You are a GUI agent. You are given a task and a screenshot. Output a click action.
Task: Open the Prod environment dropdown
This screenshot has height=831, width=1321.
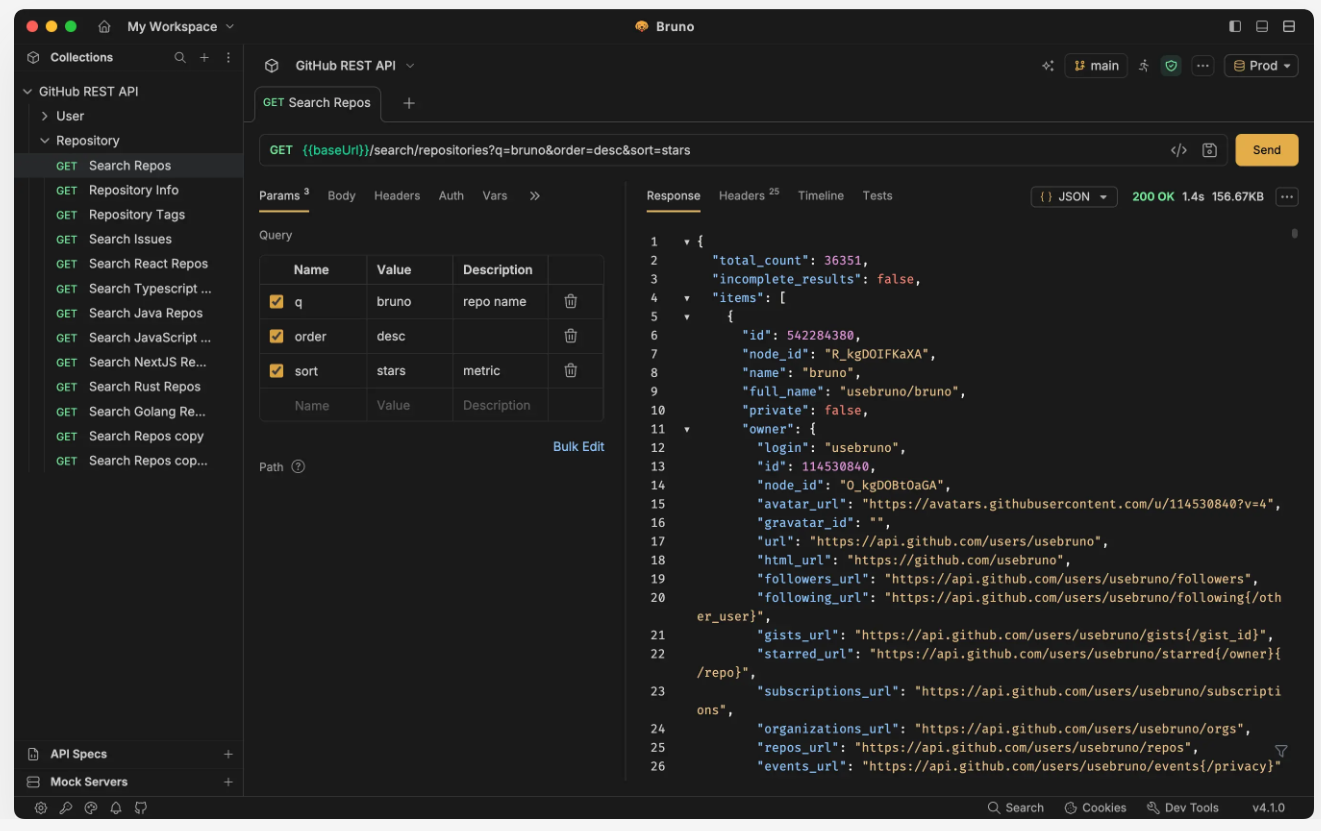point(1261,66)
